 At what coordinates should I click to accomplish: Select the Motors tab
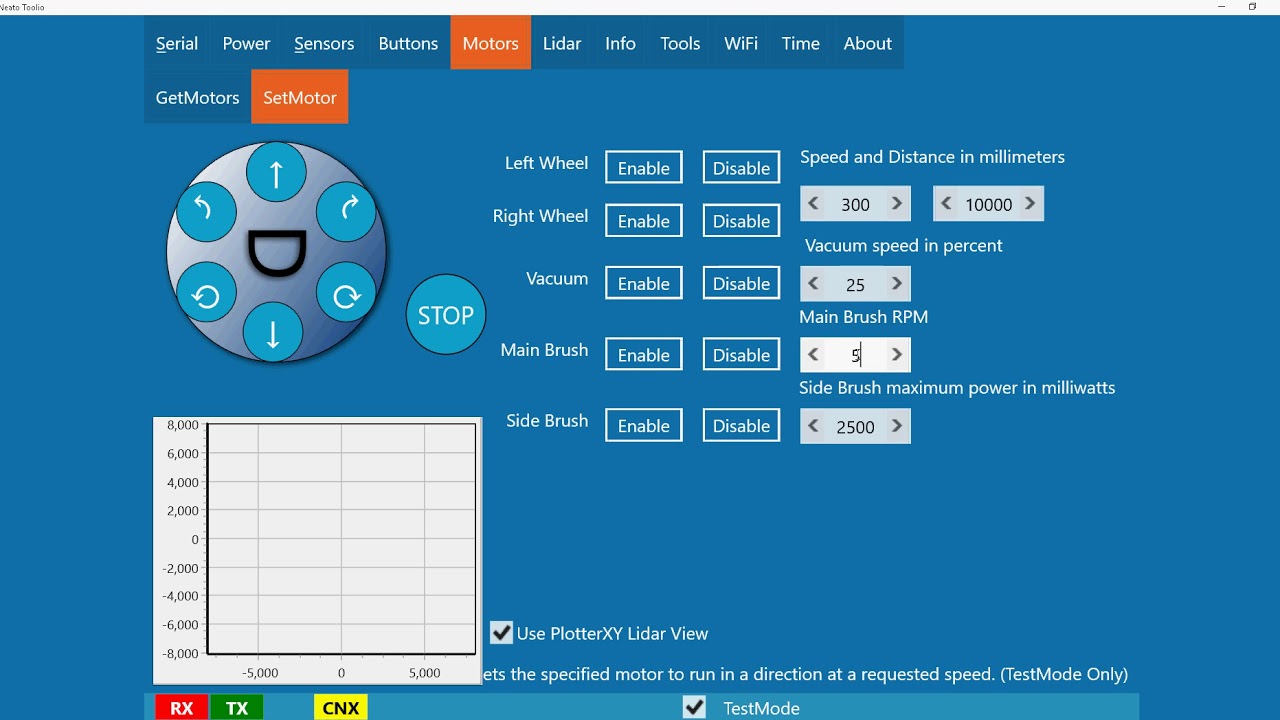point(491,43)
